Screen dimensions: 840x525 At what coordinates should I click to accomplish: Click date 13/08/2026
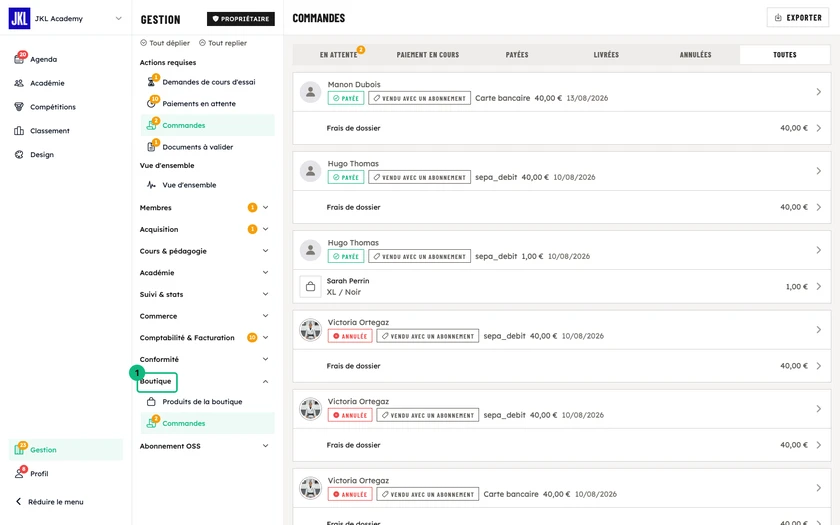pos(587,98)
